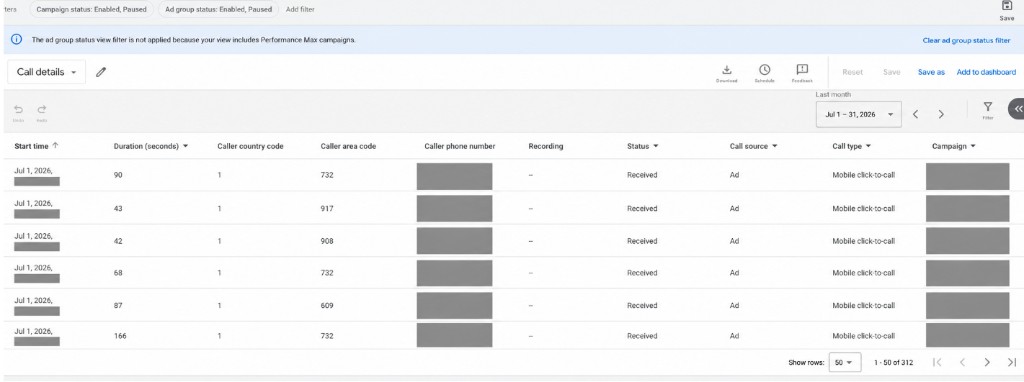Click area code 609
Viewport: 1024px width, 382px height.
[x=327, y=306]
